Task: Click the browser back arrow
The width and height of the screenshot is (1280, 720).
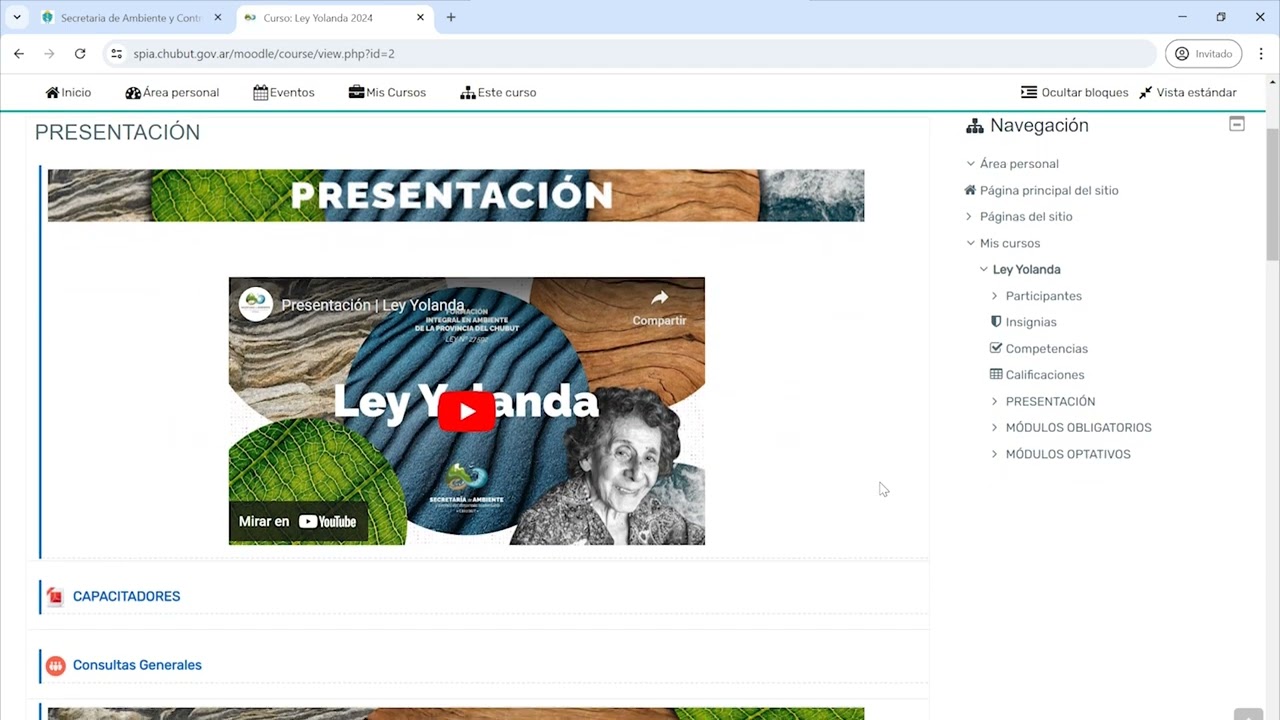Action: pyautogui.click(x=19, y=54)
